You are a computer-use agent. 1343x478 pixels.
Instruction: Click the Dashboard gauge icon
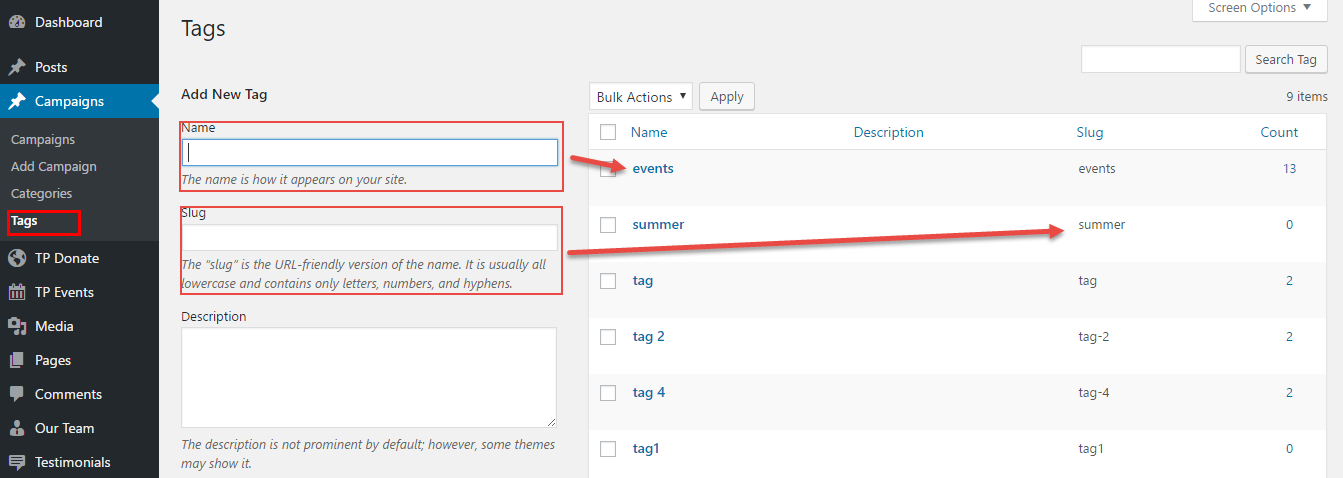point(17,22)
